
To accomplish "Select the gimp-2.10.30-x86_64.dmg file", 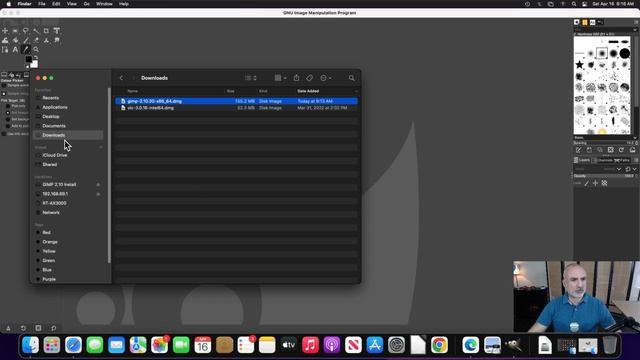I will coord(236,101).
